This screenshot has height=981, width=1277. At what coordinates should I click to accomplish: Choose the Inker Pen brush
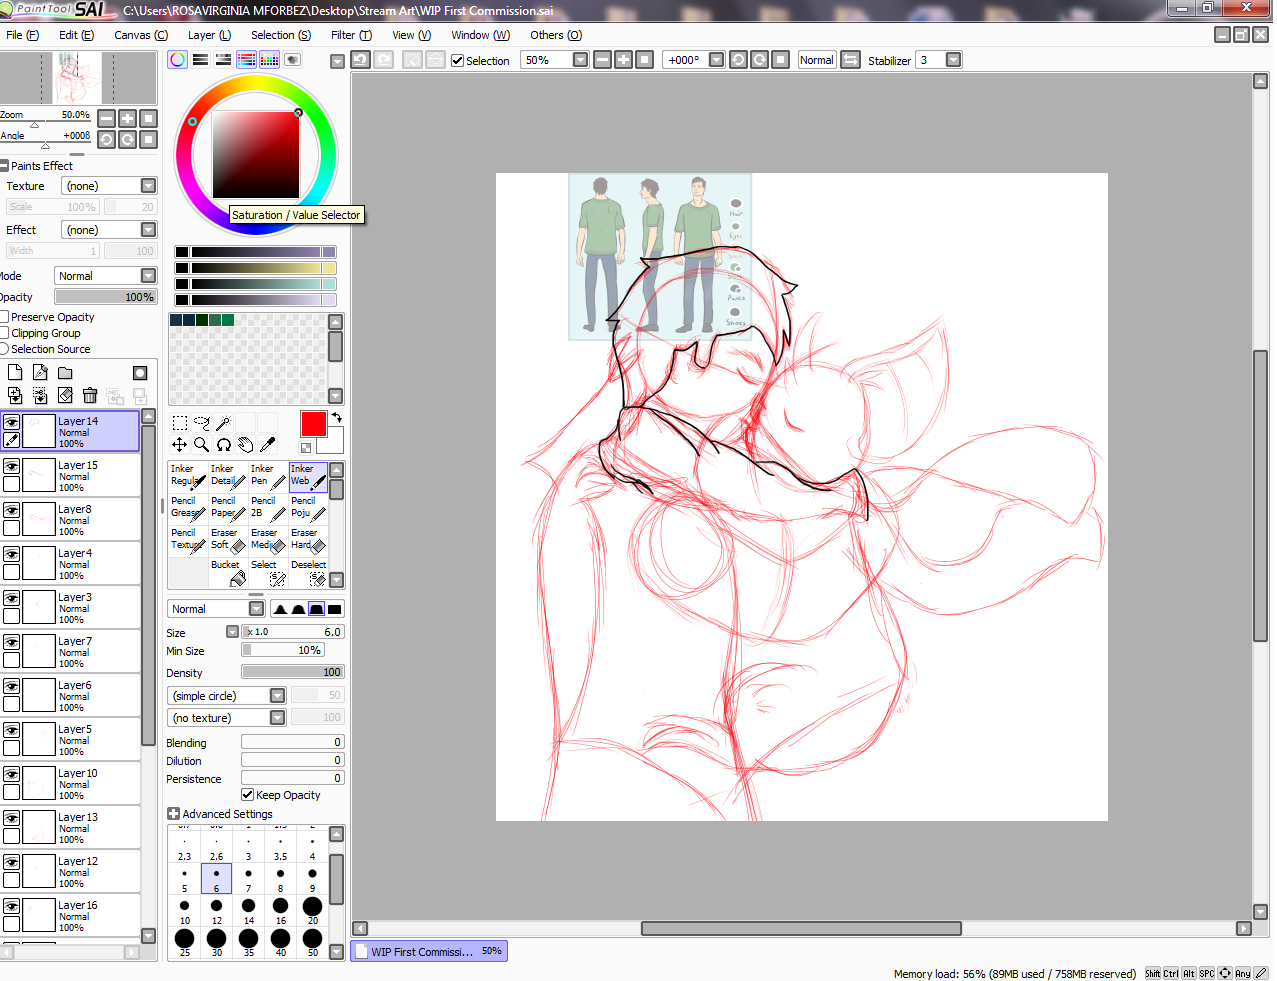[268, 476]
